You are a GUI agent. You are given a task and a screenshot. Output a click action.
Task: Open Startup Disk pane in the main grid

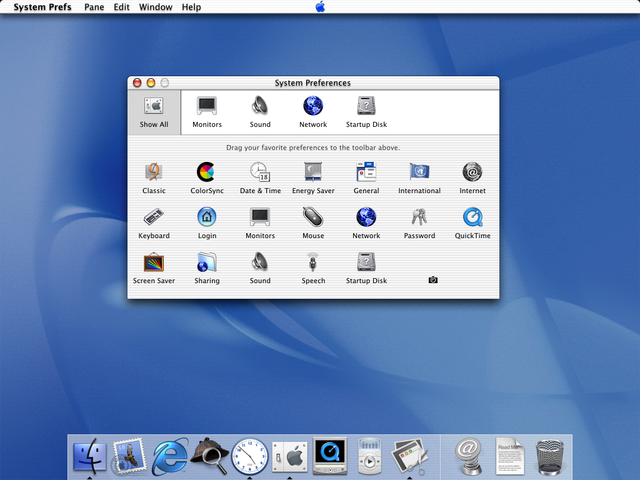[x=366, y=268]
